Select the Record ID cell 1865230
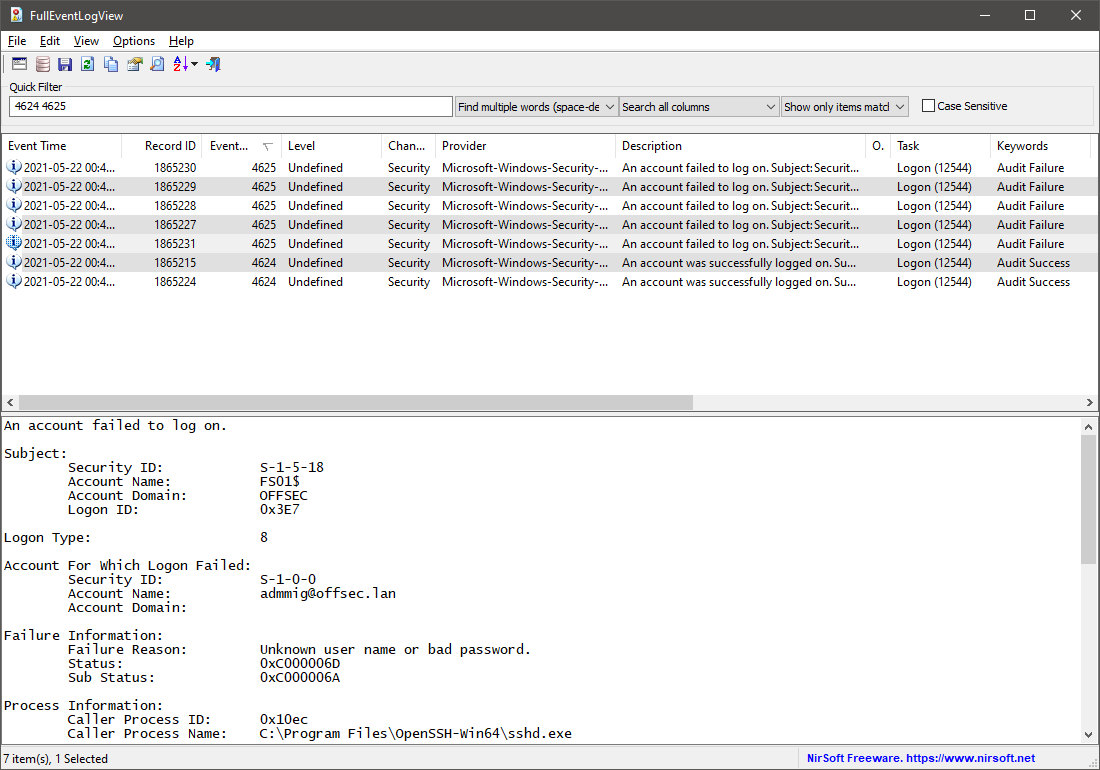The width and height of the screenshot is (1100, 770). point(175,168)
